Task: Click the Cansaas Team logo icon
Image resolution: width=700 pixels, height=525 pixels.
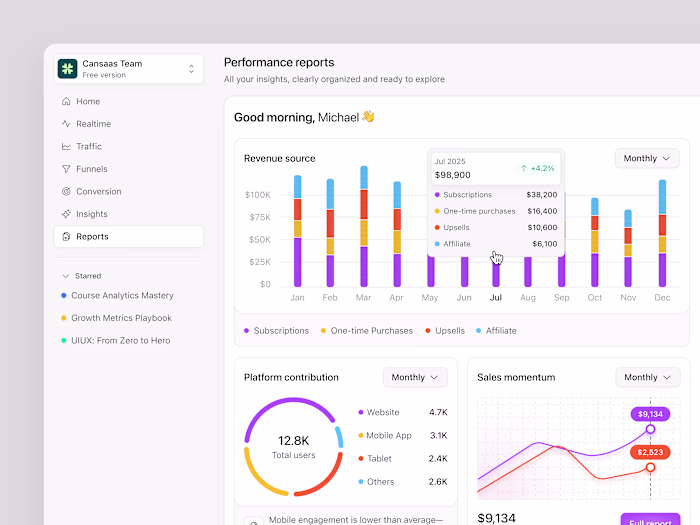Action: pos(67,69)
